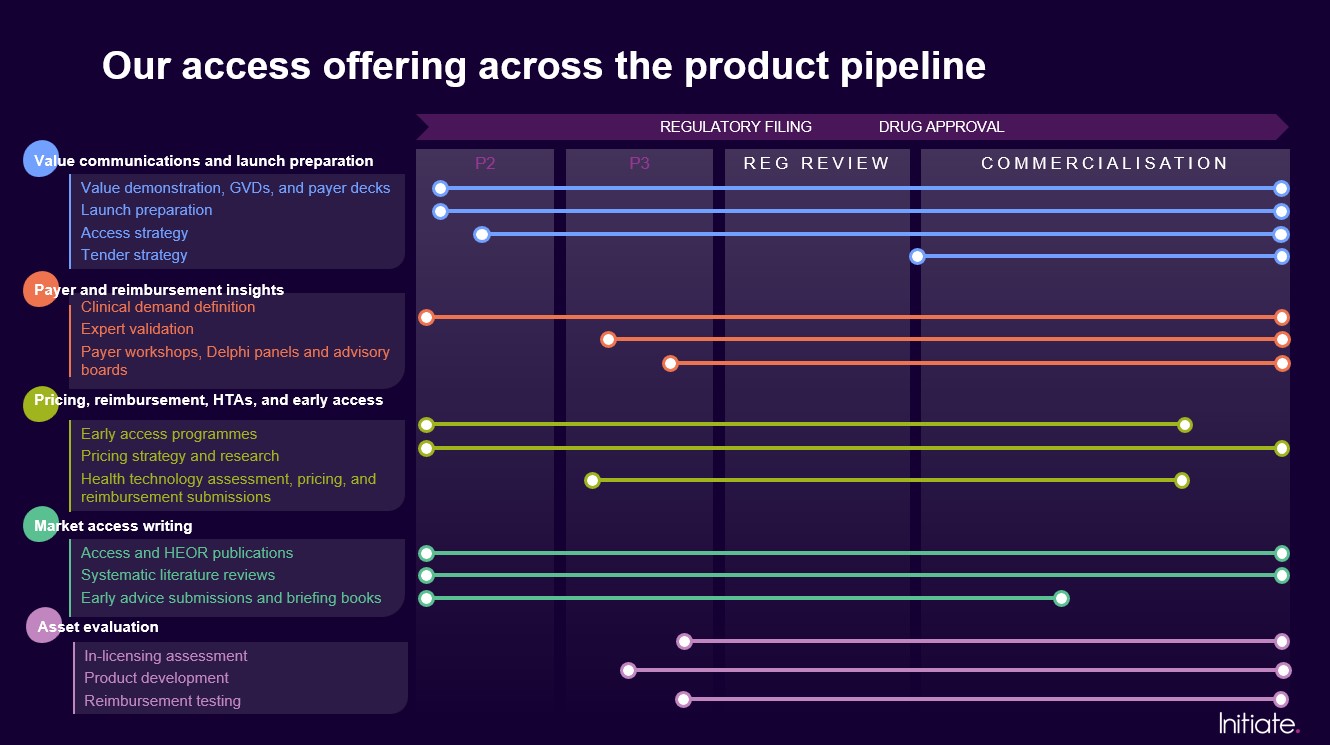Click the orange Payer and reimbursement insights circle

(40, 289)
